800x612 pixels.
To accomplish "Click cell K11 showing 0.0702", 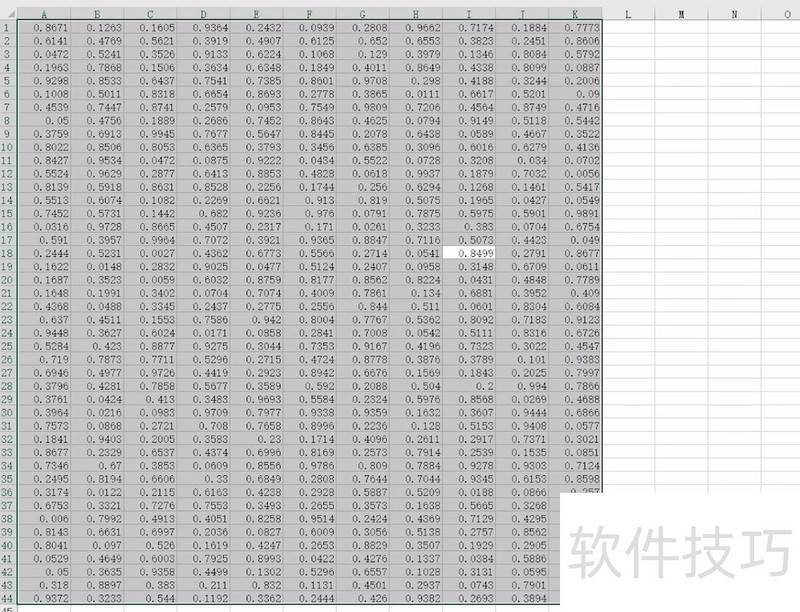I will 575,160.
